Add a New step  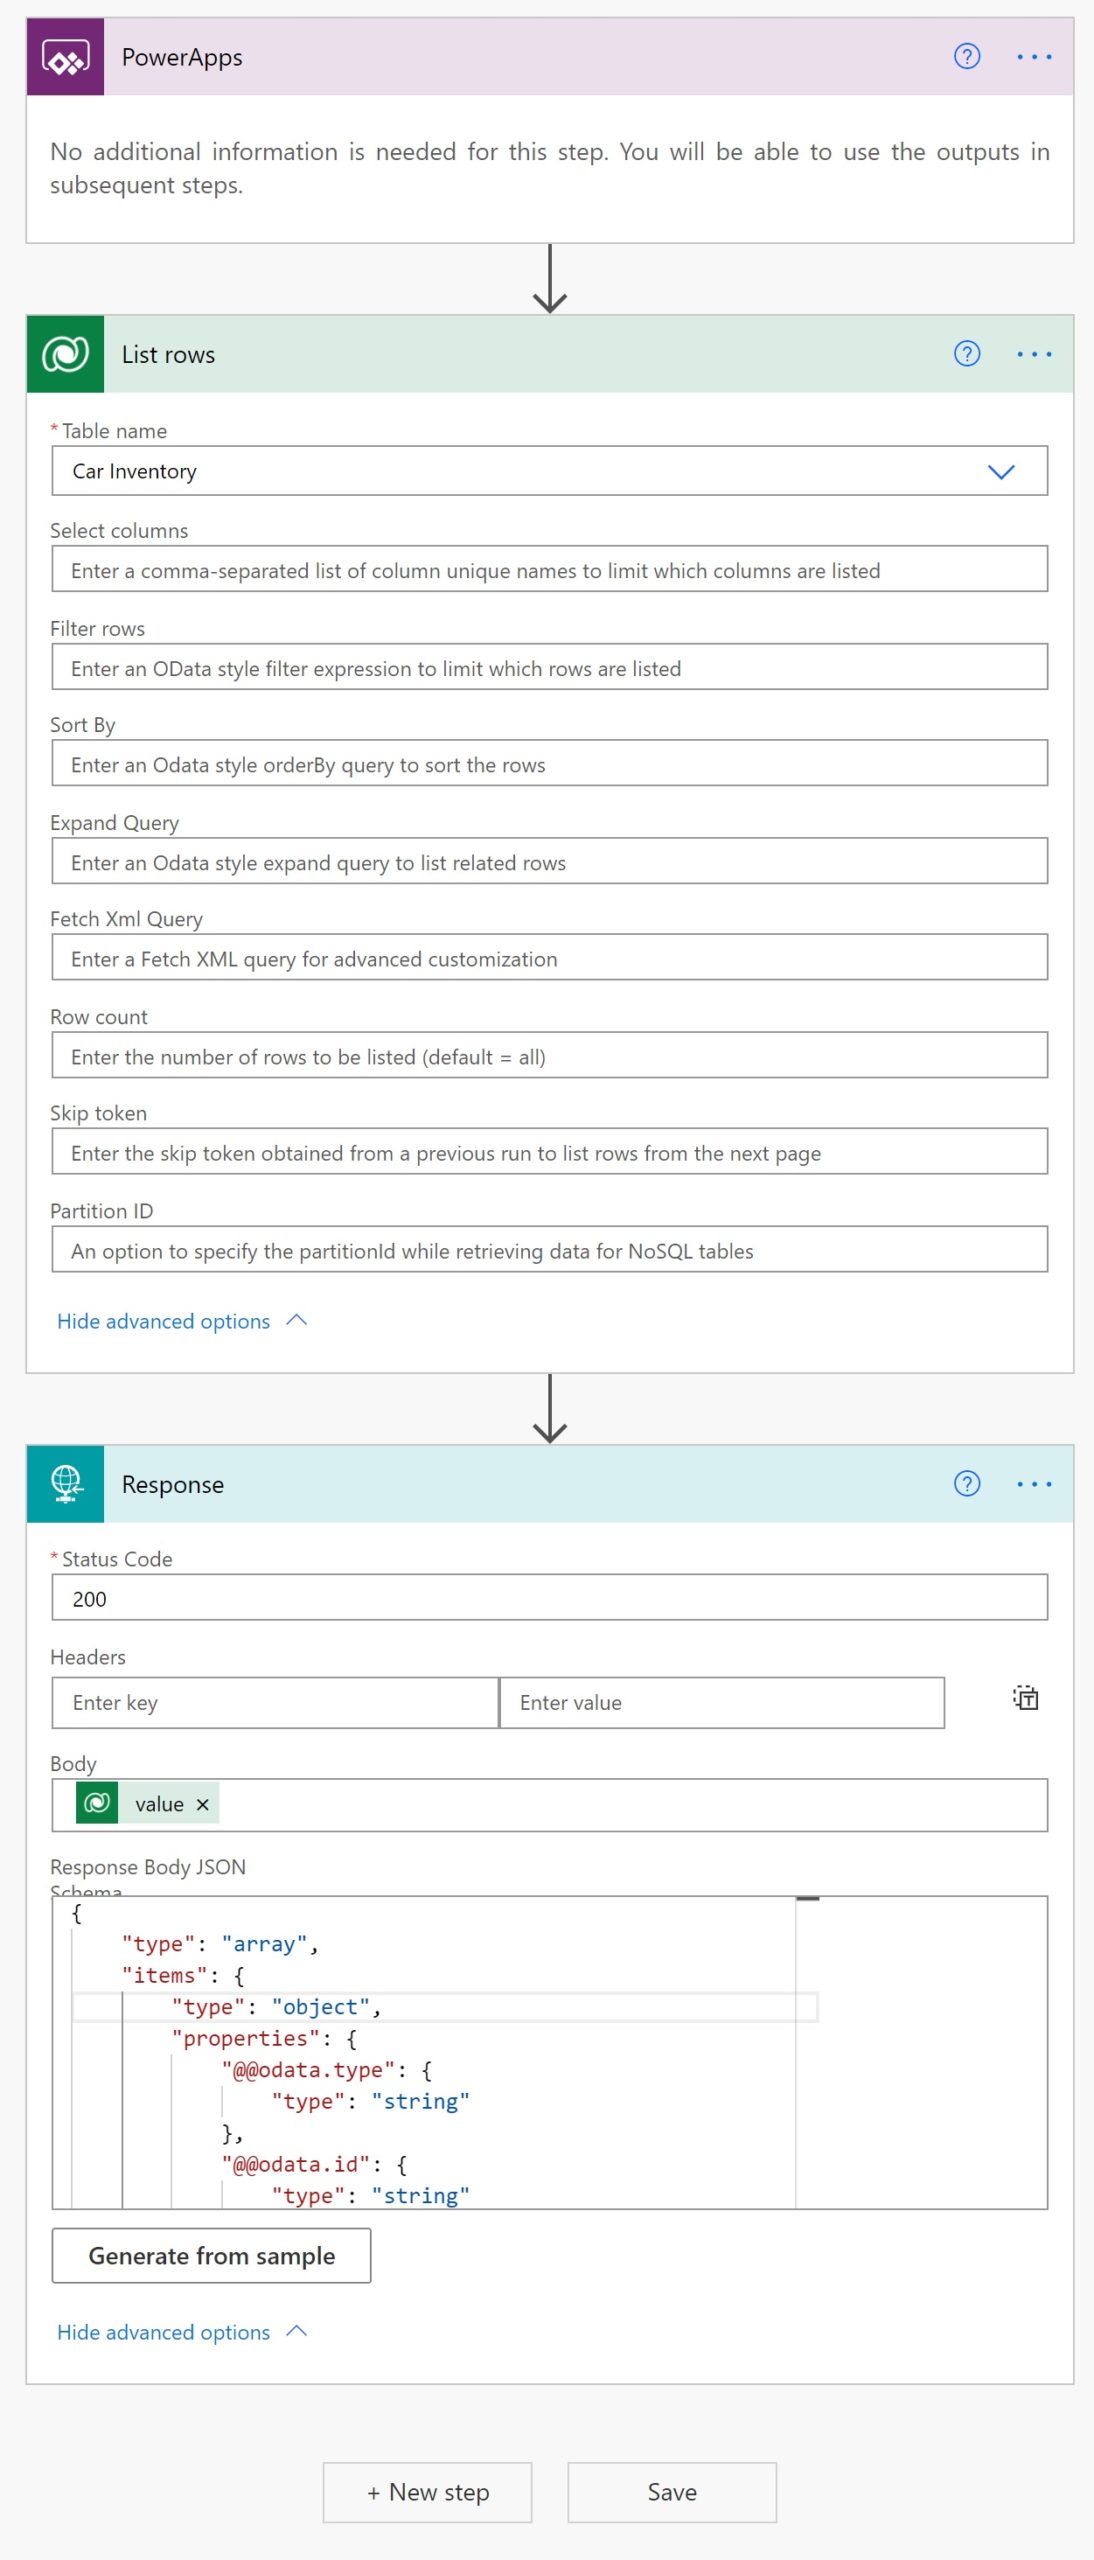[x=427, y=2492]
